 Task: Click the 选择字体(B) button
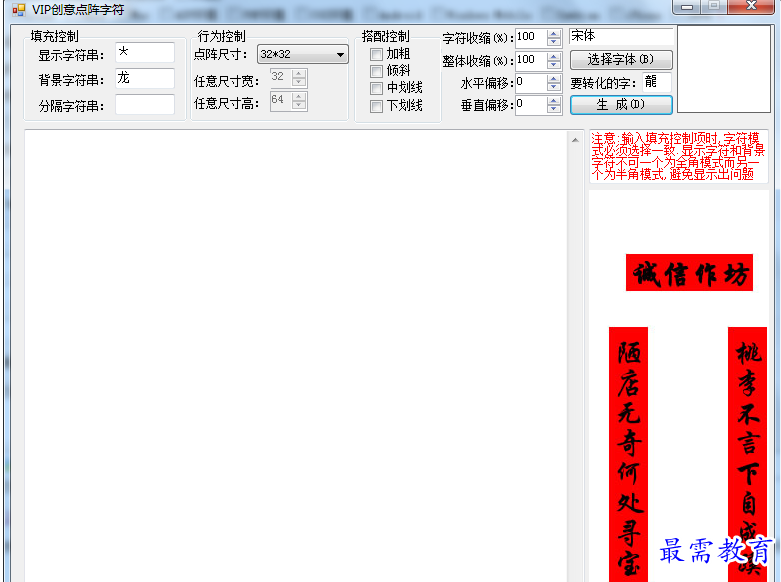point(621,60)
